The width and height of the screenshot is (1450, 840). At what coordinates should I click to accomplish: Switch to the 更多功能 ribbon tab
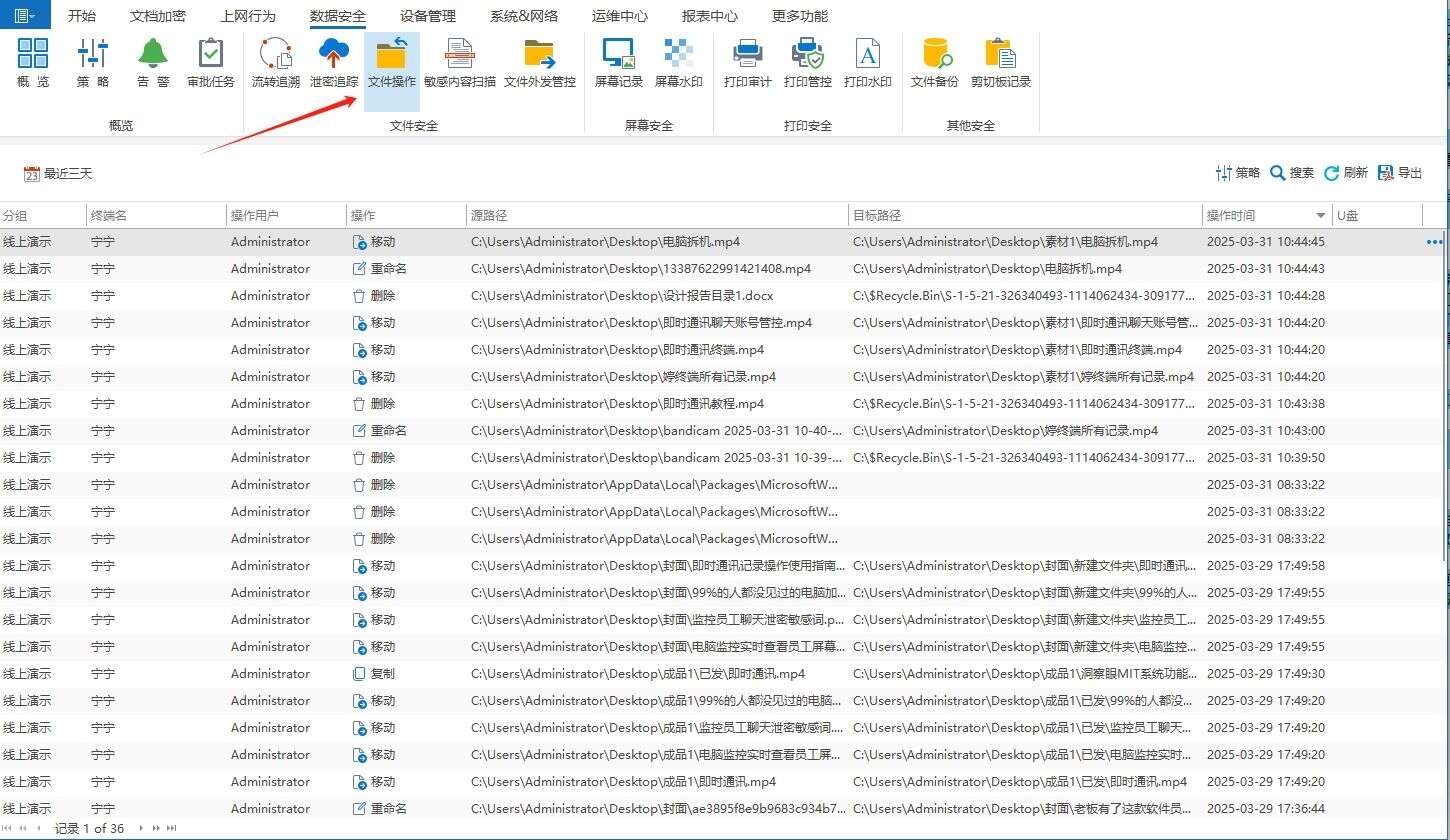tap(800, 15)
